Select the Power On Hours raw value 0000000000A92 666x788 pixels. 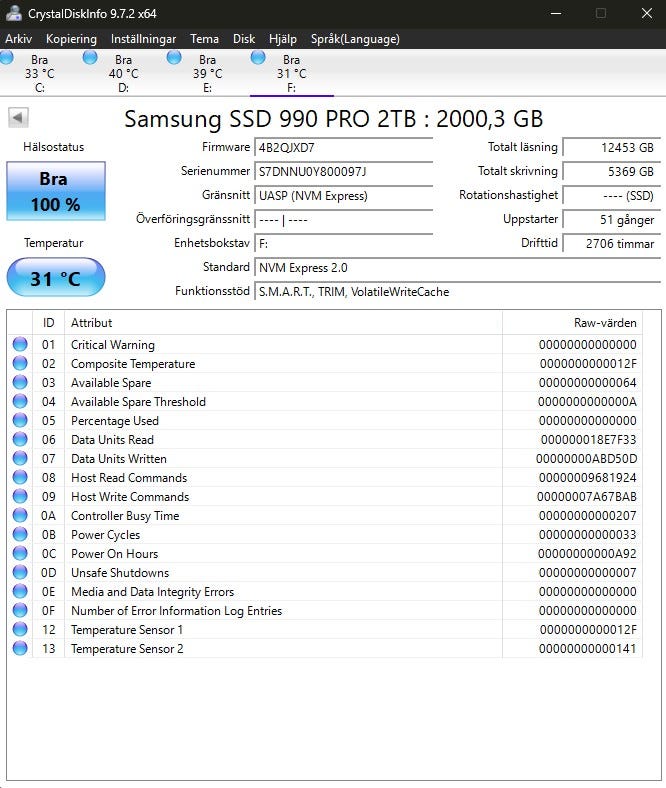(x=587, y=553)
